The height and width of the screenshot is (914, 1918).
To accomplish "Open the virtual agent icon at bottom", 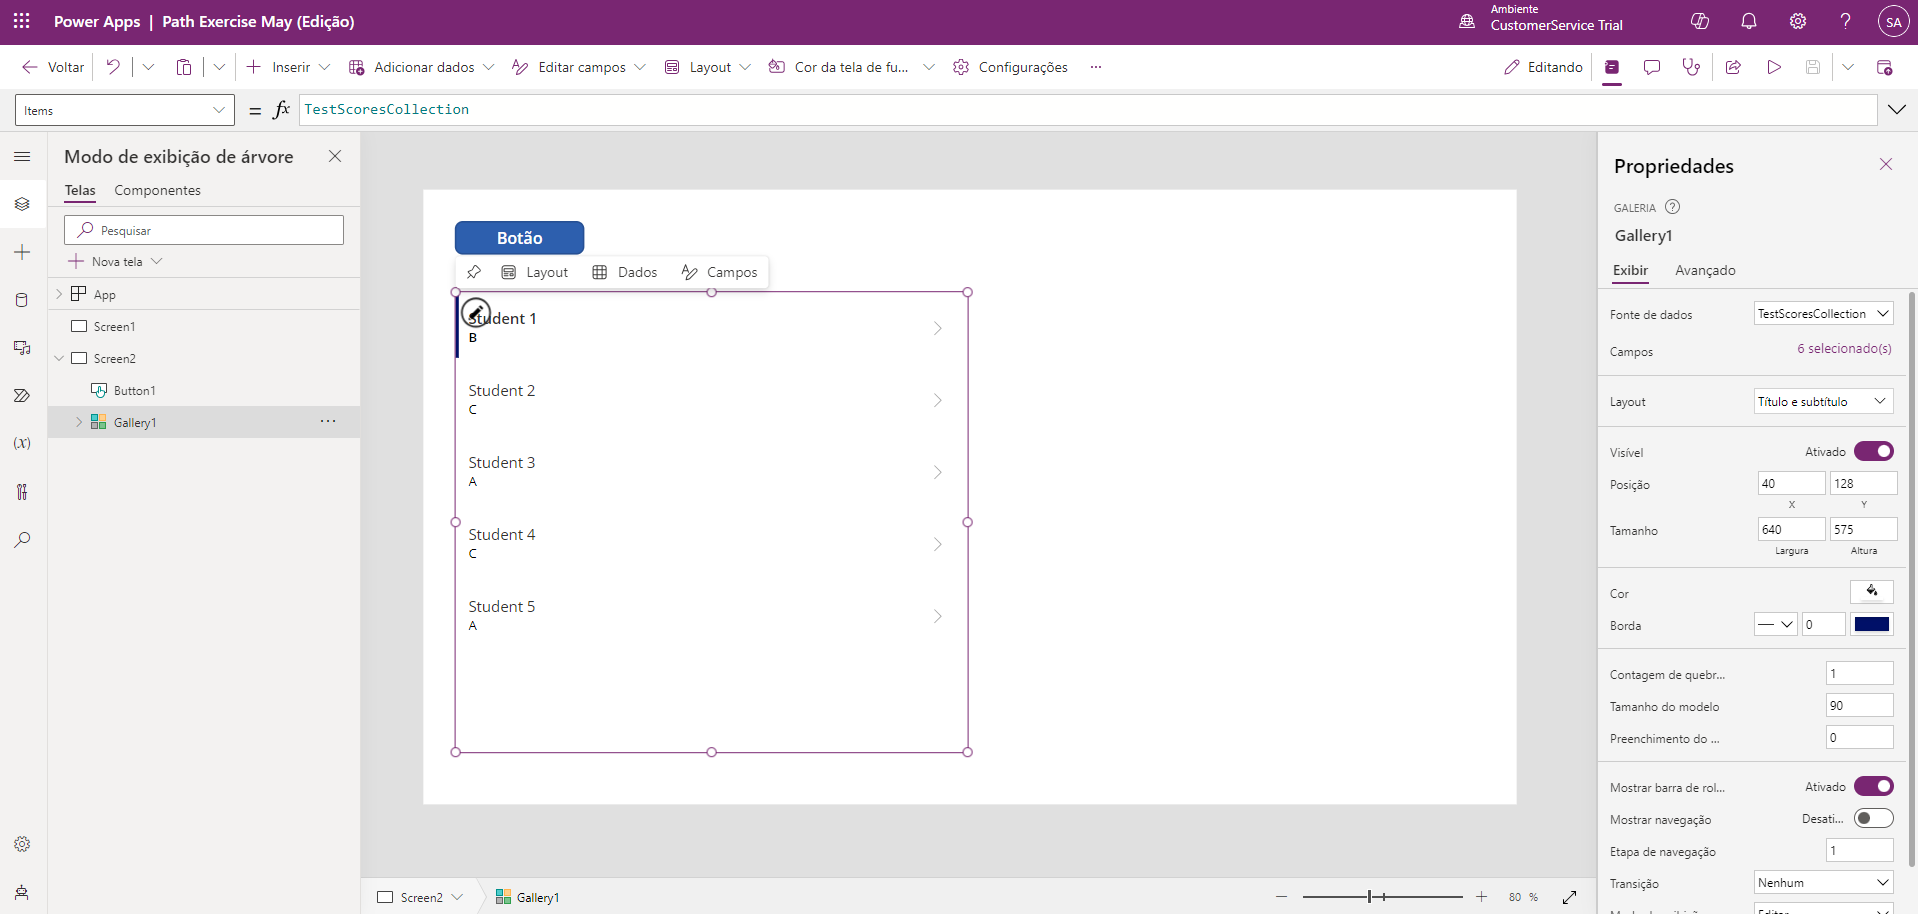I will (22, 892).
